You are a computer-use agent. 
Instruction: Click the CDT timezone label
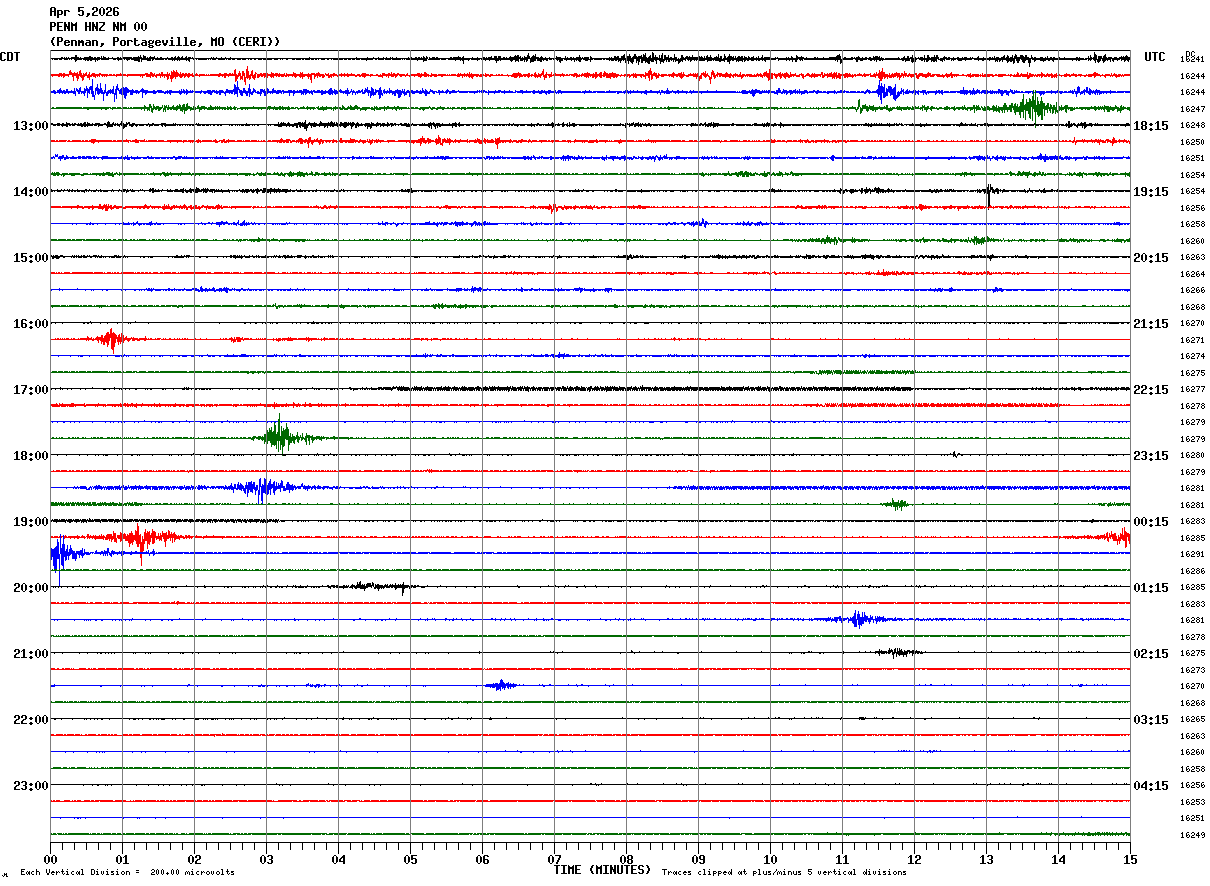[x=10, y=57]
